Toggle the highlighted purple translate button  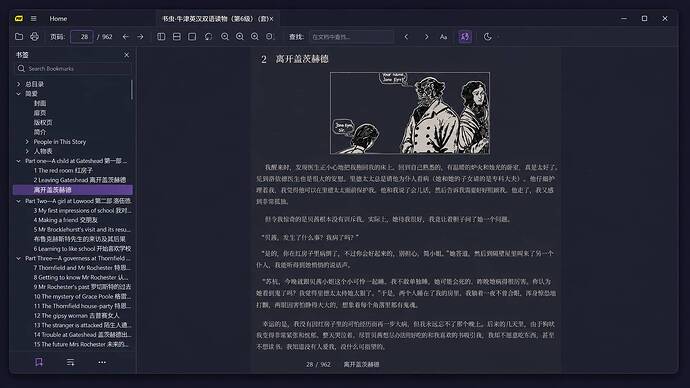click(x=465, y=37)
